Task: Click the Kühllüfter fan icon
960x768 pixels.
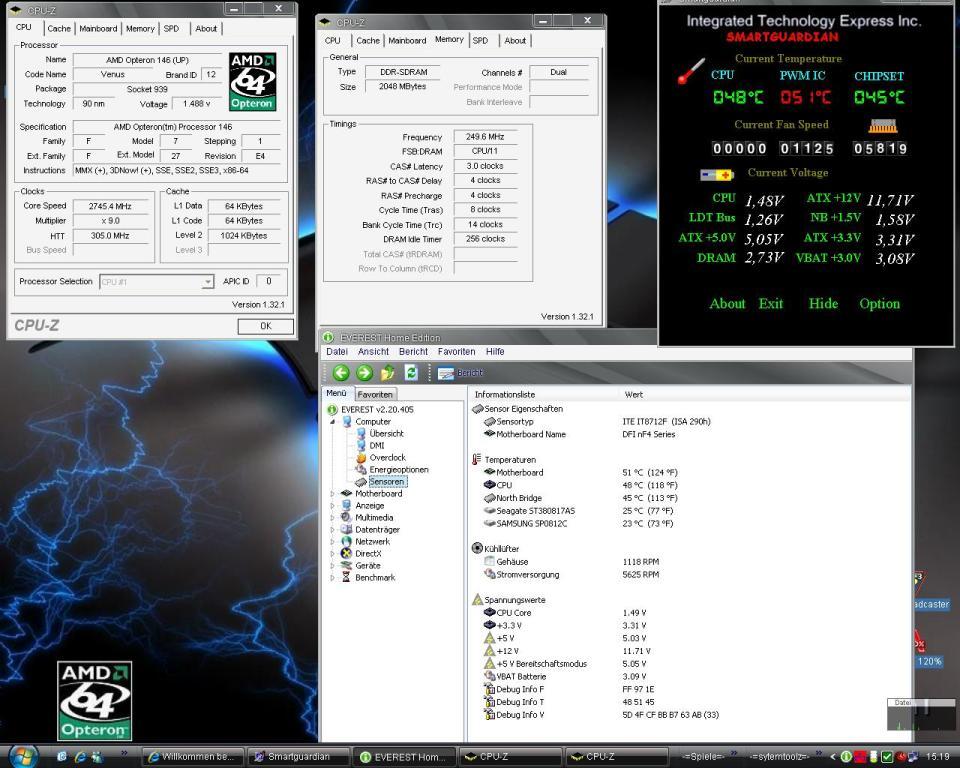Action: (478, 548)
